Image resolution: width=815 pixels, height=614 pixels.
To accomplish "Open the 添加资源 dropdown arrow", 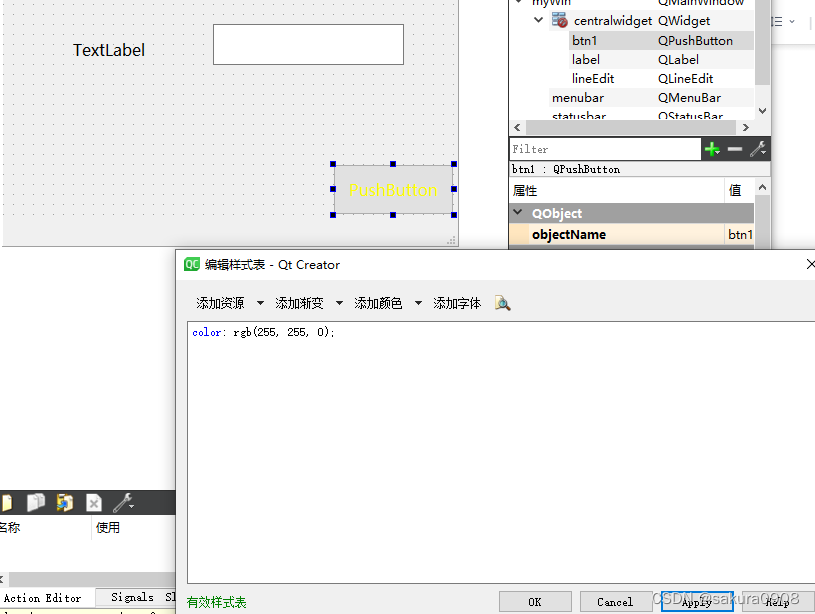I will [260, 303].
